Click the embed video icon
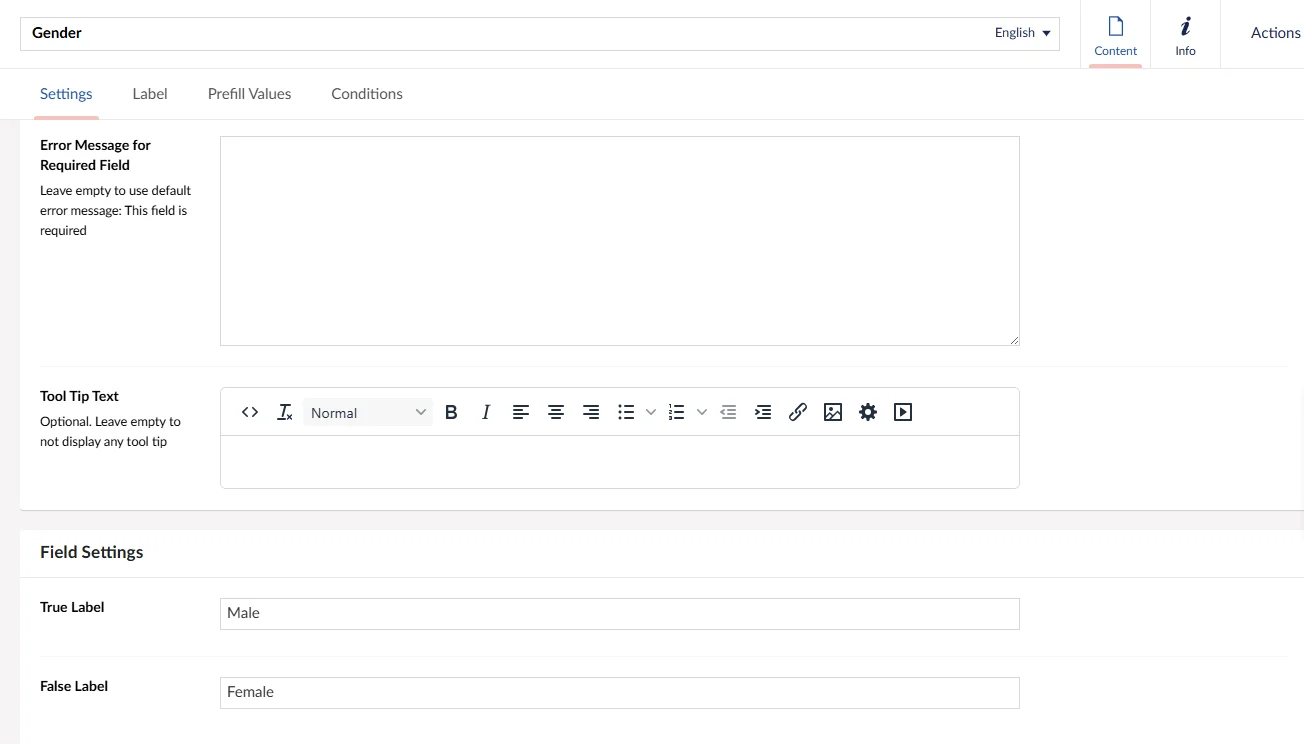This screenshot has height=744, width=1304. [x=903, y=412]
